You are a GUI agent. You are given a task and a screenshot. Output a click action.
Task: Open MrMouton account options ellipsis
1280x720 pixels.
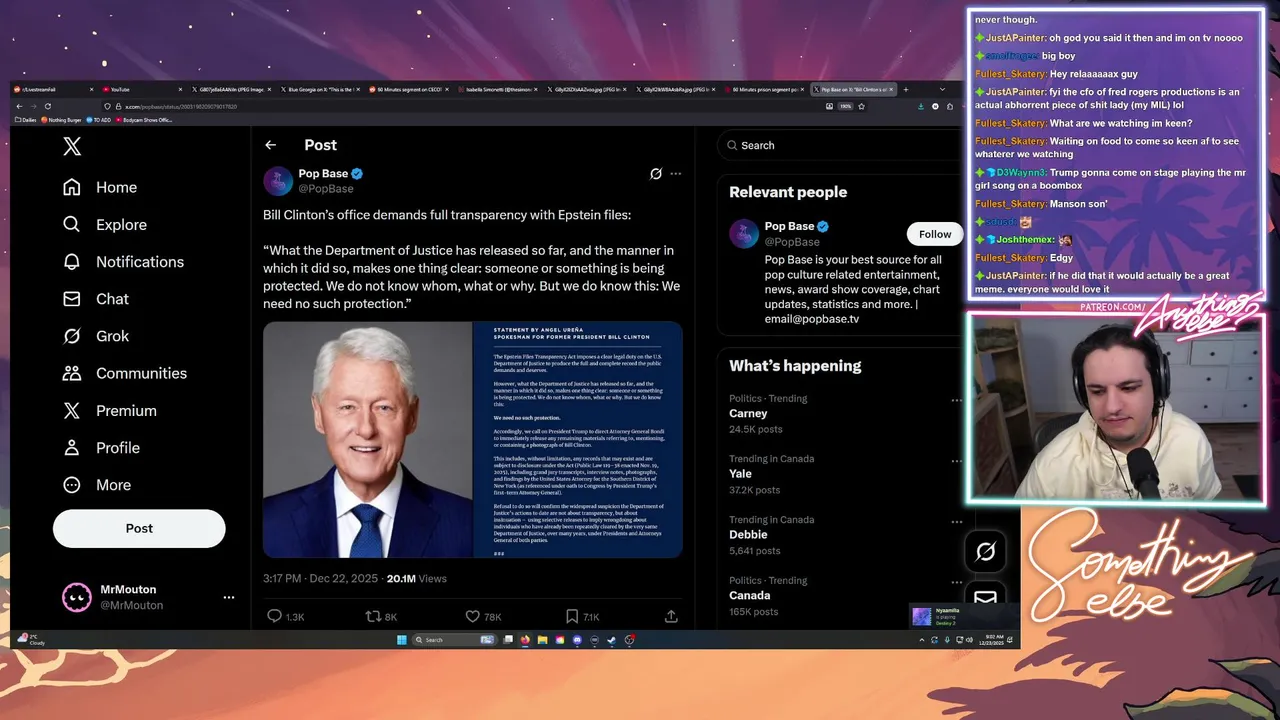229,597
